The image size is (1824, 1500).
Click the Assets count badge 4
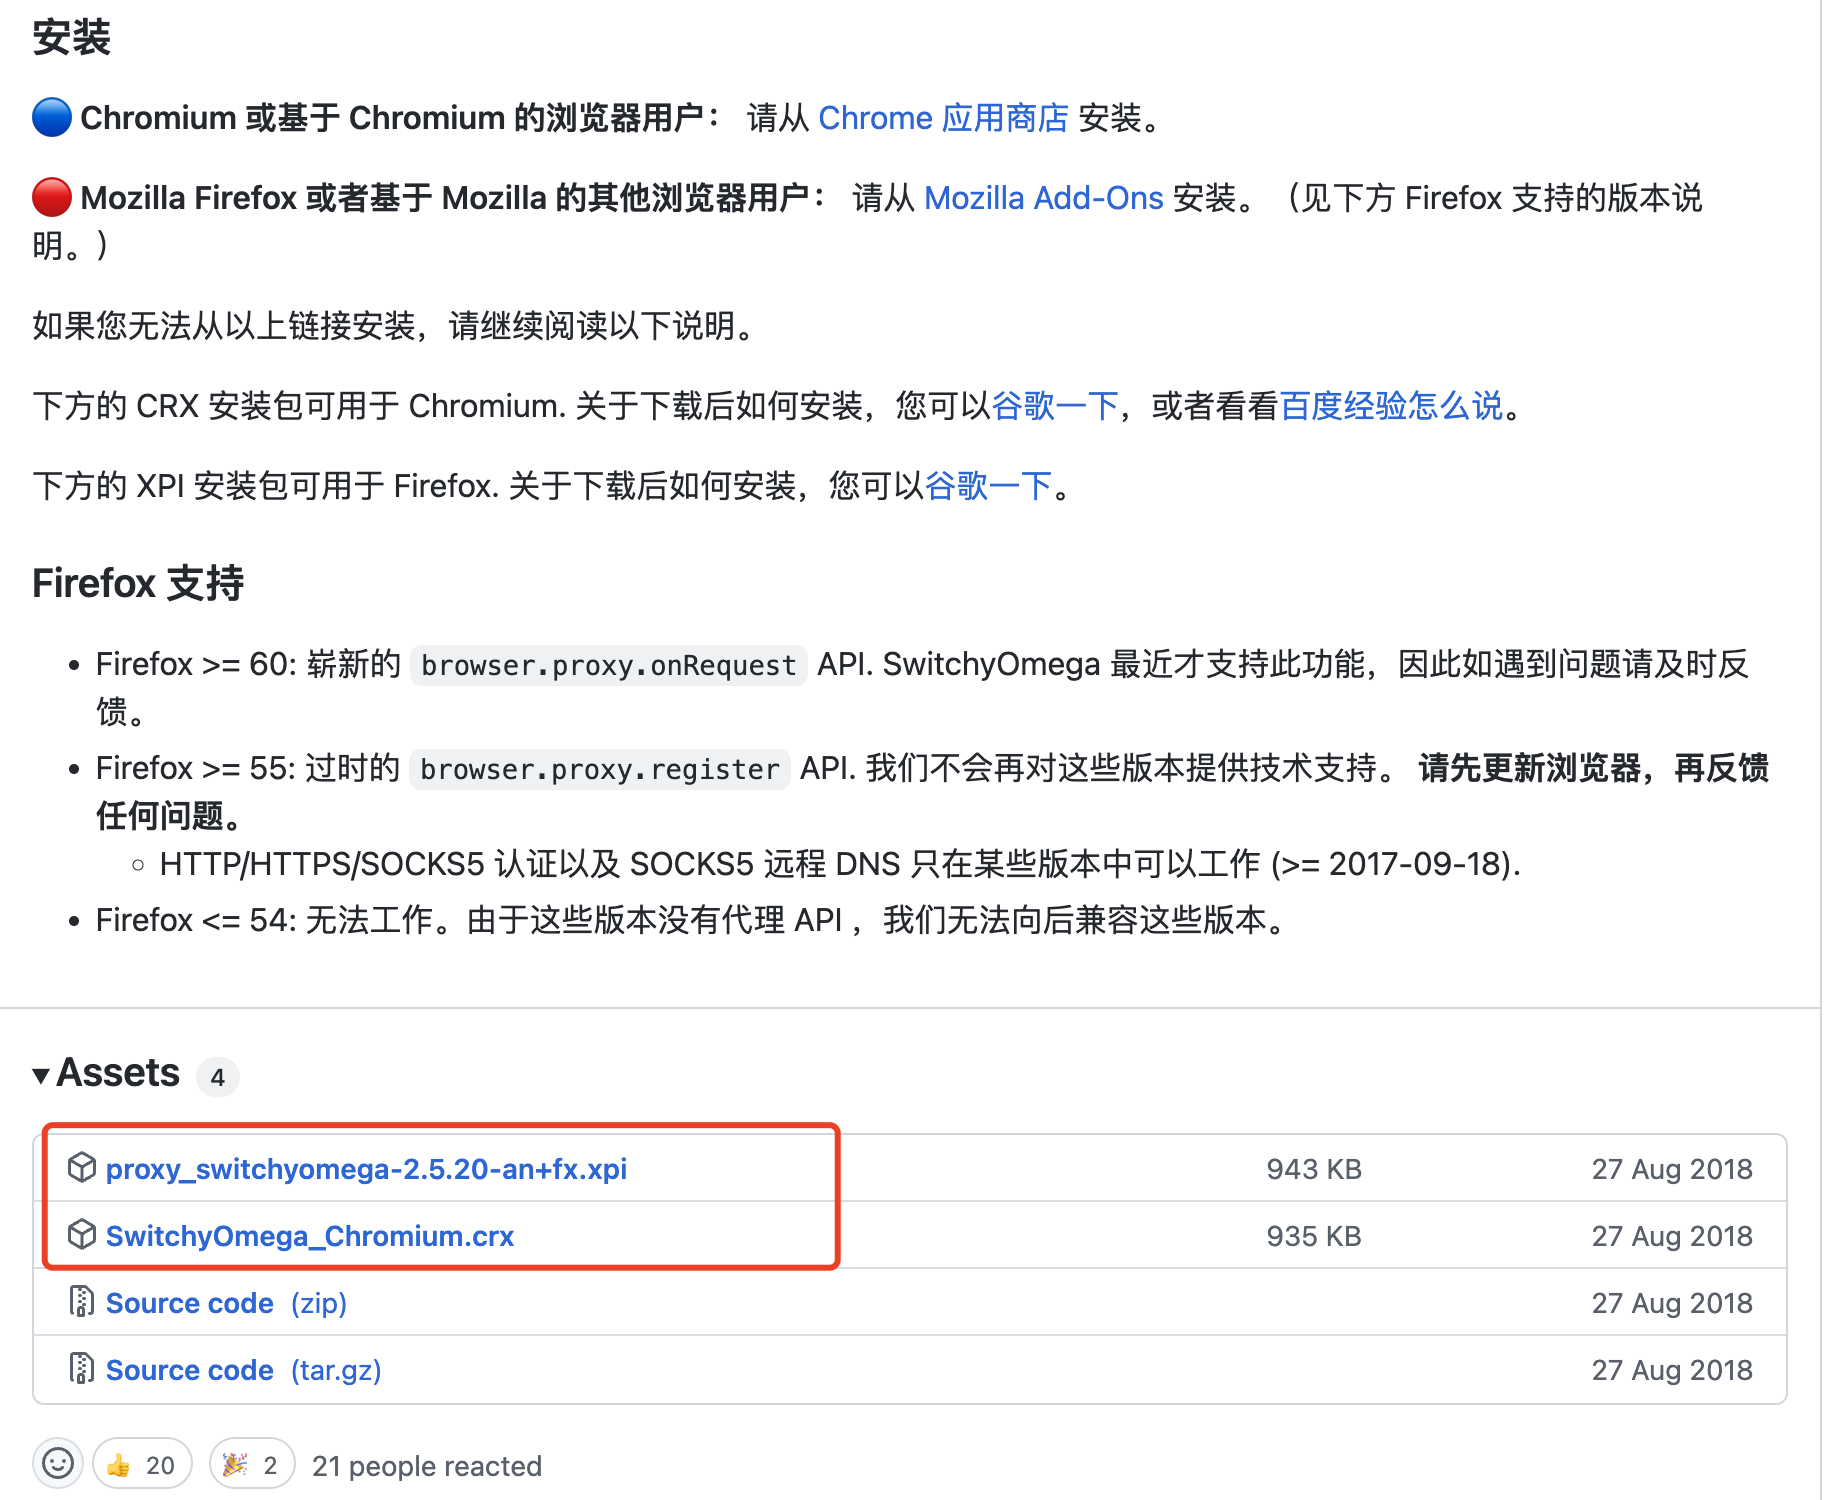coord(217,1077)
